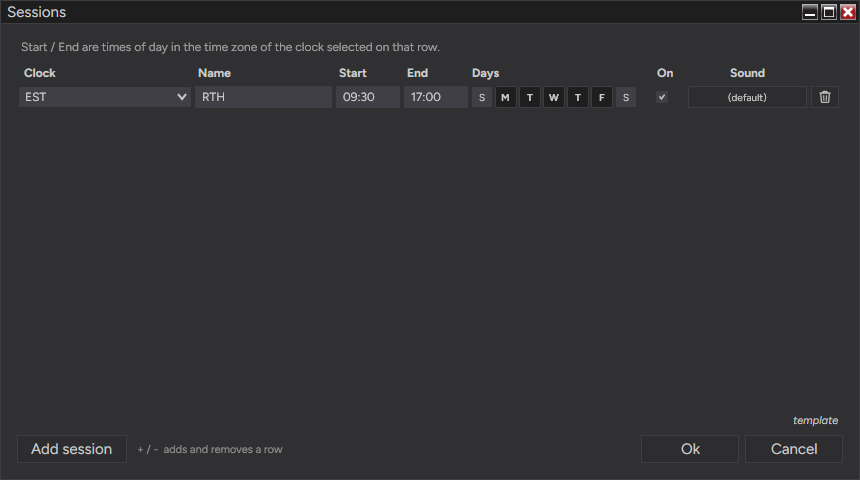Toggle Thursday day button

(578, 98)
